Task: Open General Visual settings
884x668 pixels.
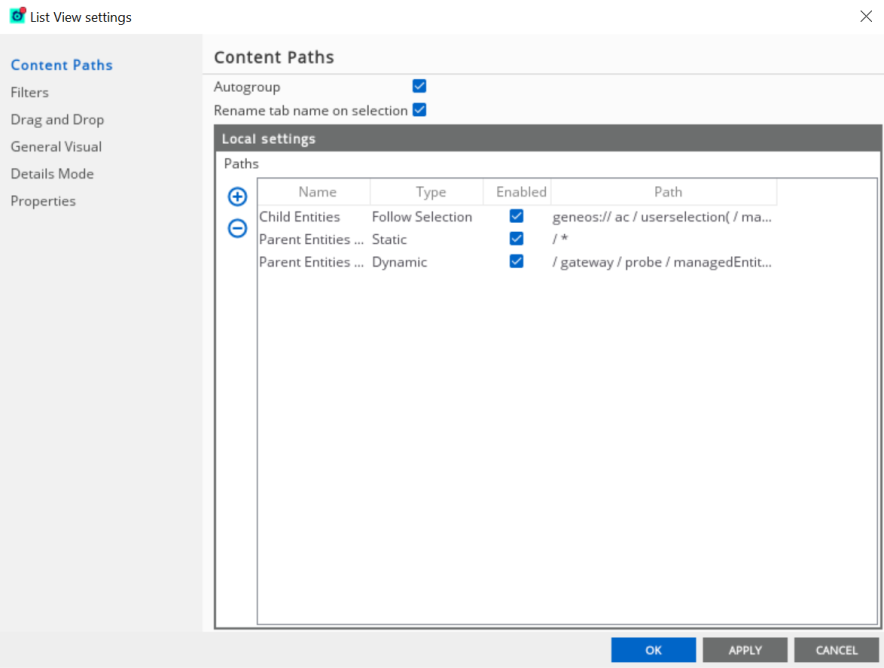Action: pos(56,146)
